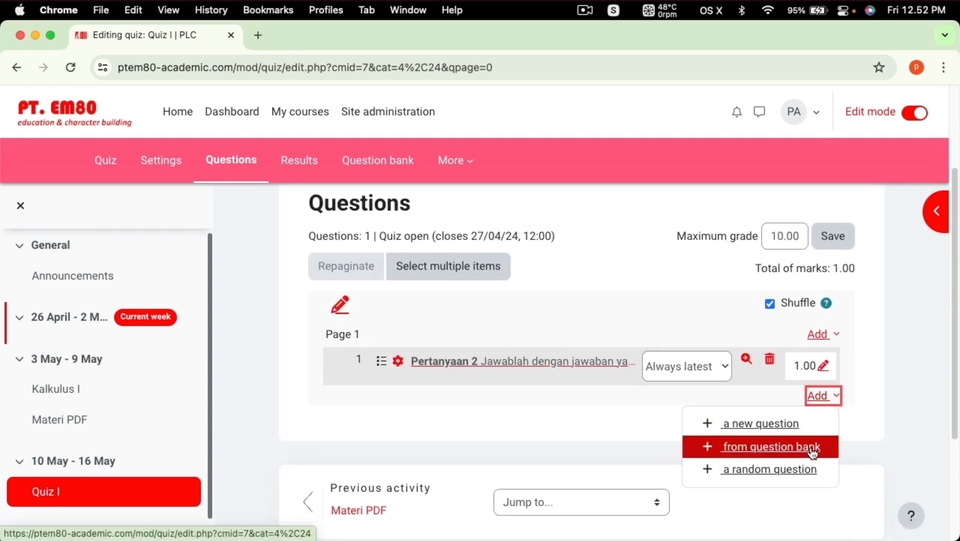Viewport: 960px width, 541px height.
Task: Uncheck the Shuffle checkbox
Action: pyautogui.click(x=770, y=304)
